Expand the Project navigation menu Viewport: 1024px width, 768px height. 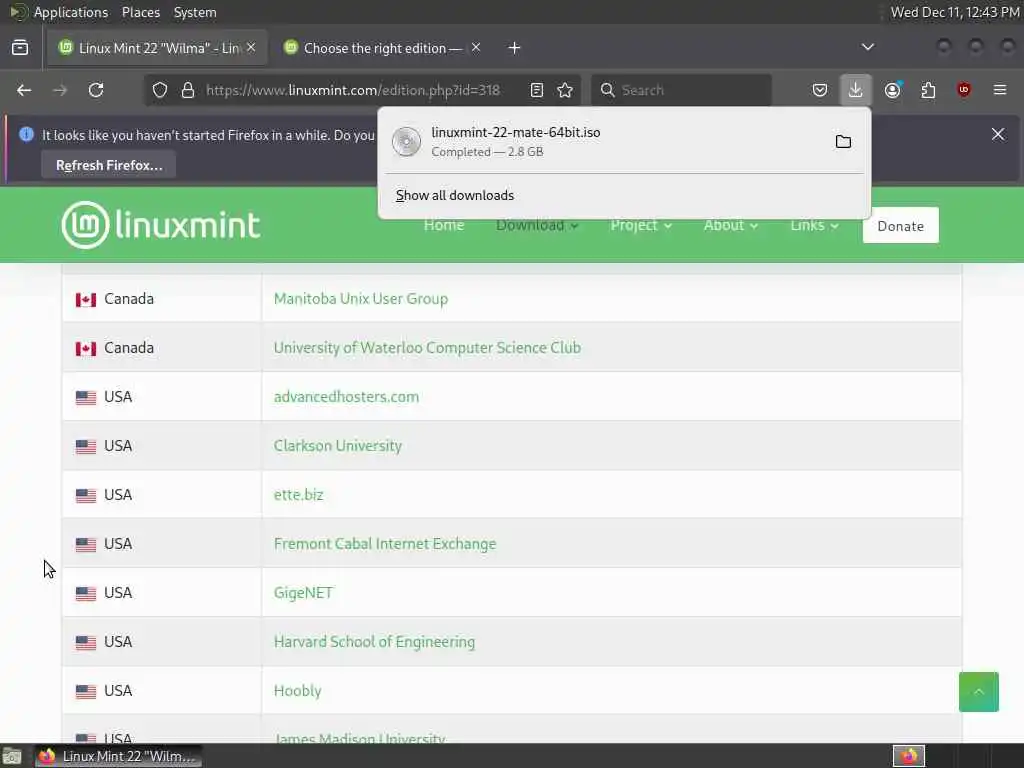[641, 225]
